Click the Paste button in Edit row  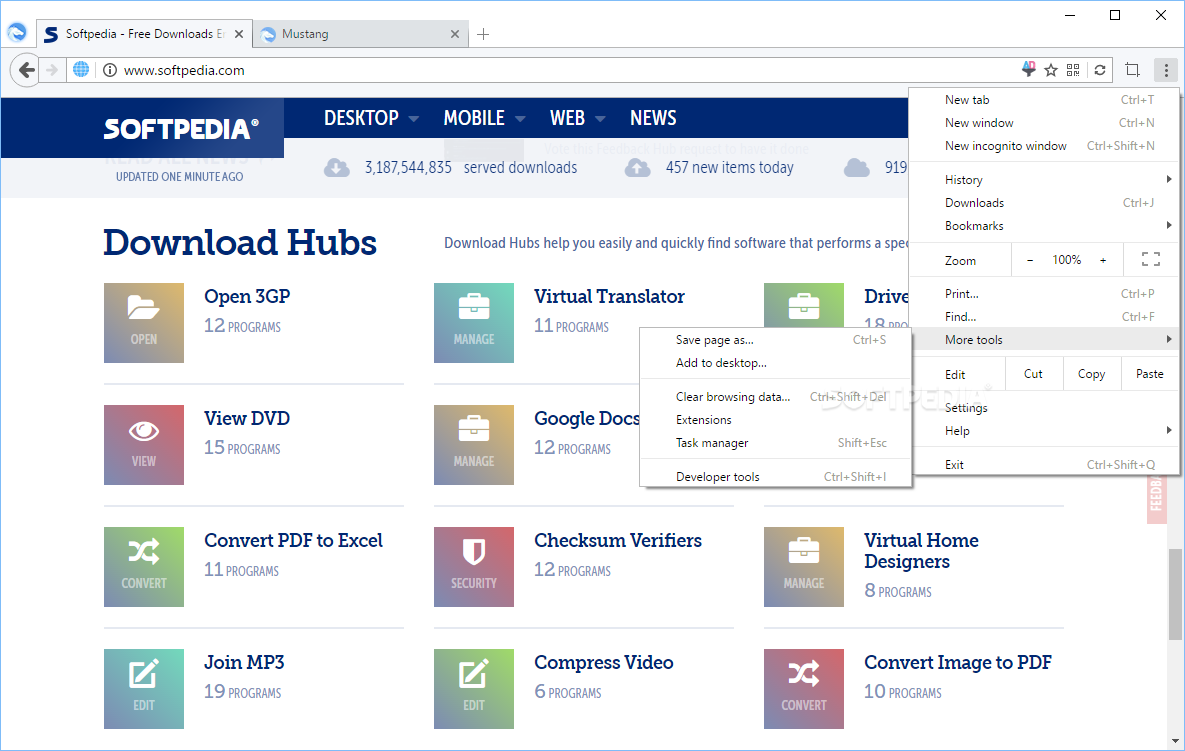[x=1149, y=374]
